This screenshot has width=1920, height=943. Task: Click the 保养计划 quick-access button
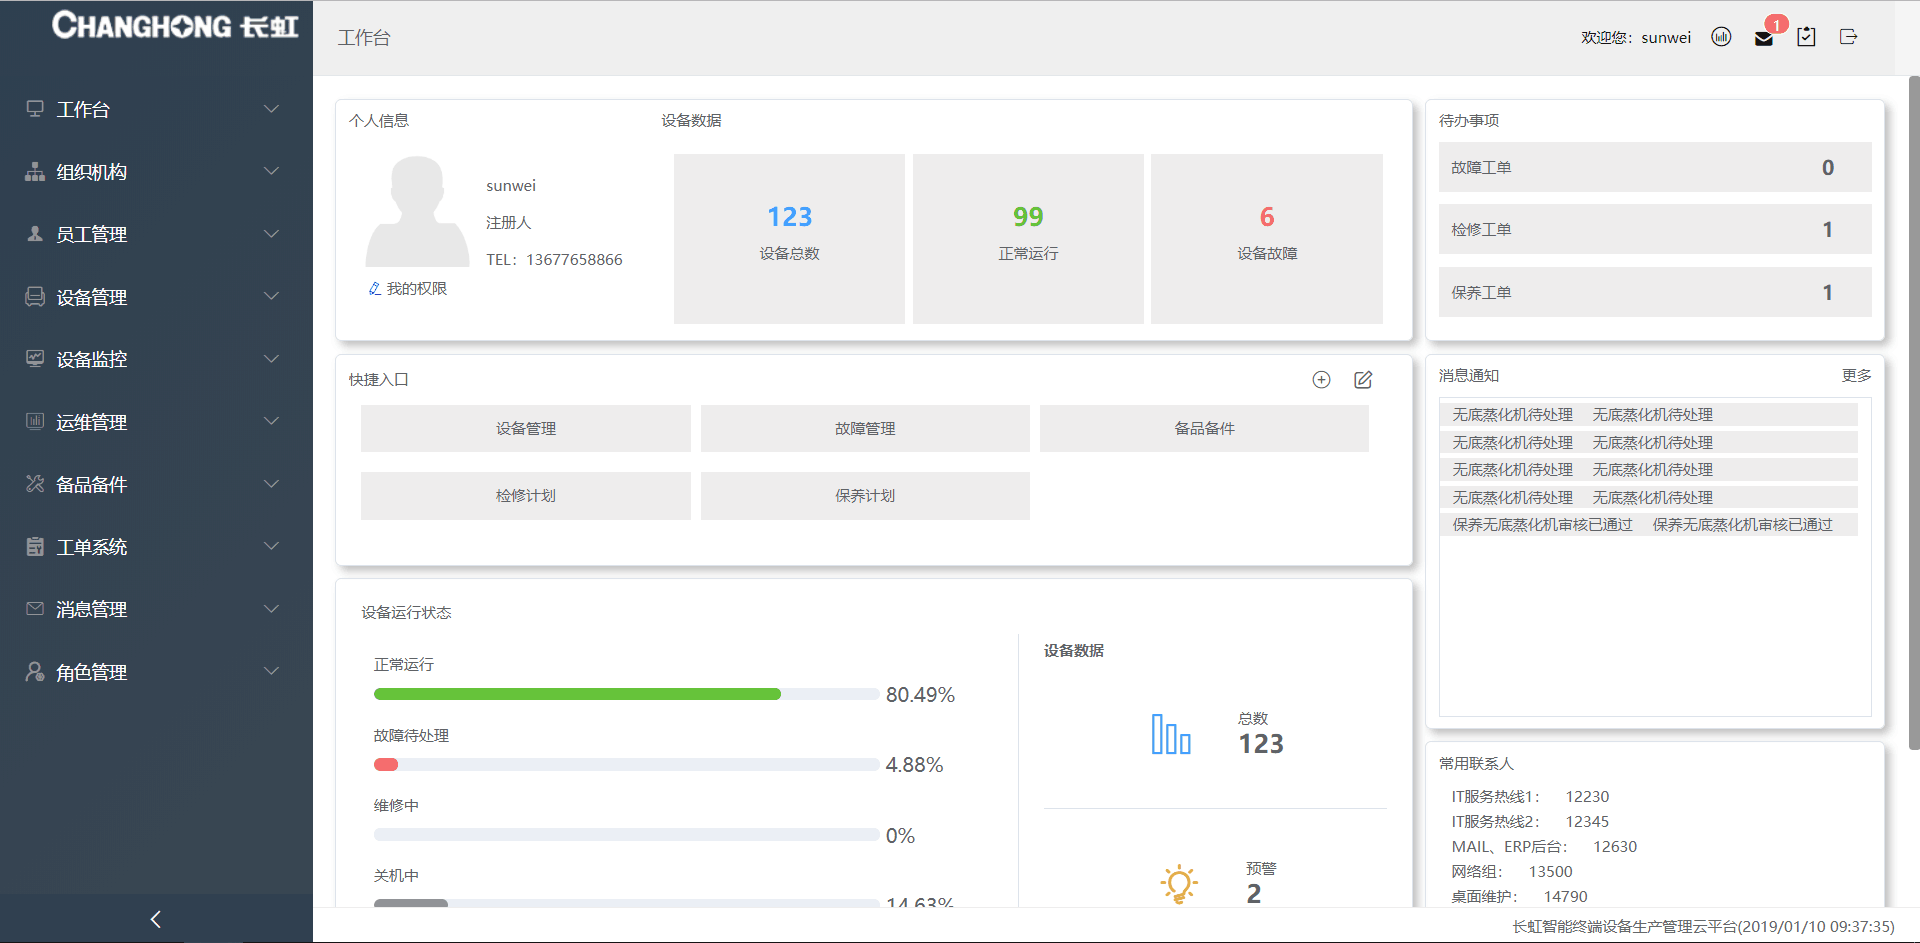coord(865,496)
